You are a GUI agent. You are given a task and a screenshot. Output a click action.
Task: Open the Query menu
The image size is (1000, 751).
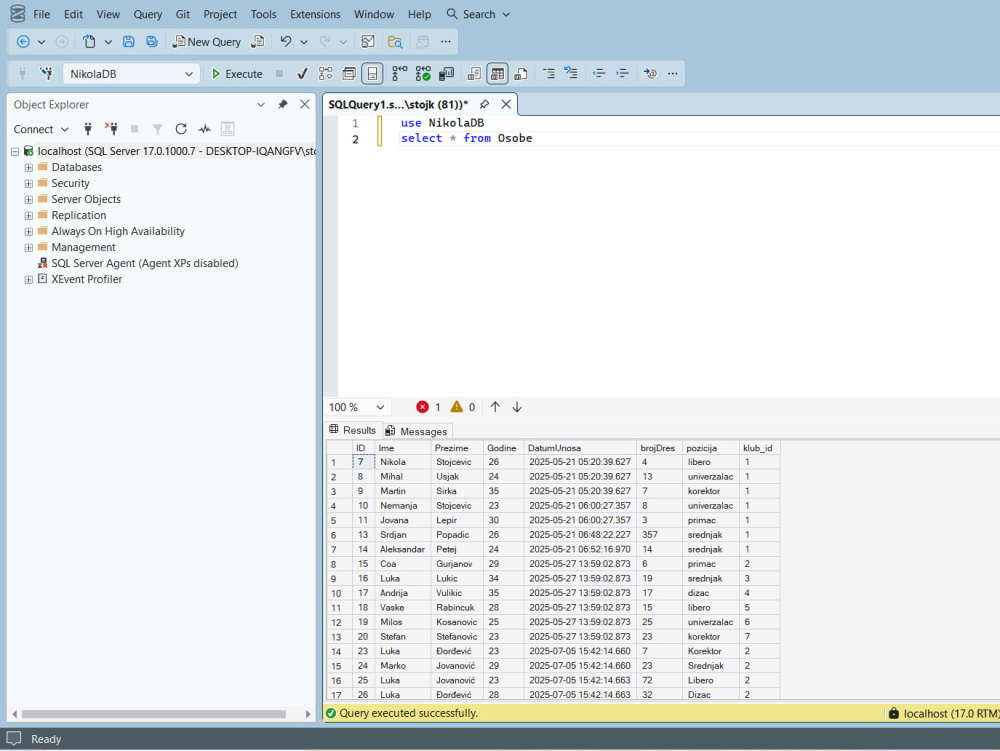click(147, 14)
